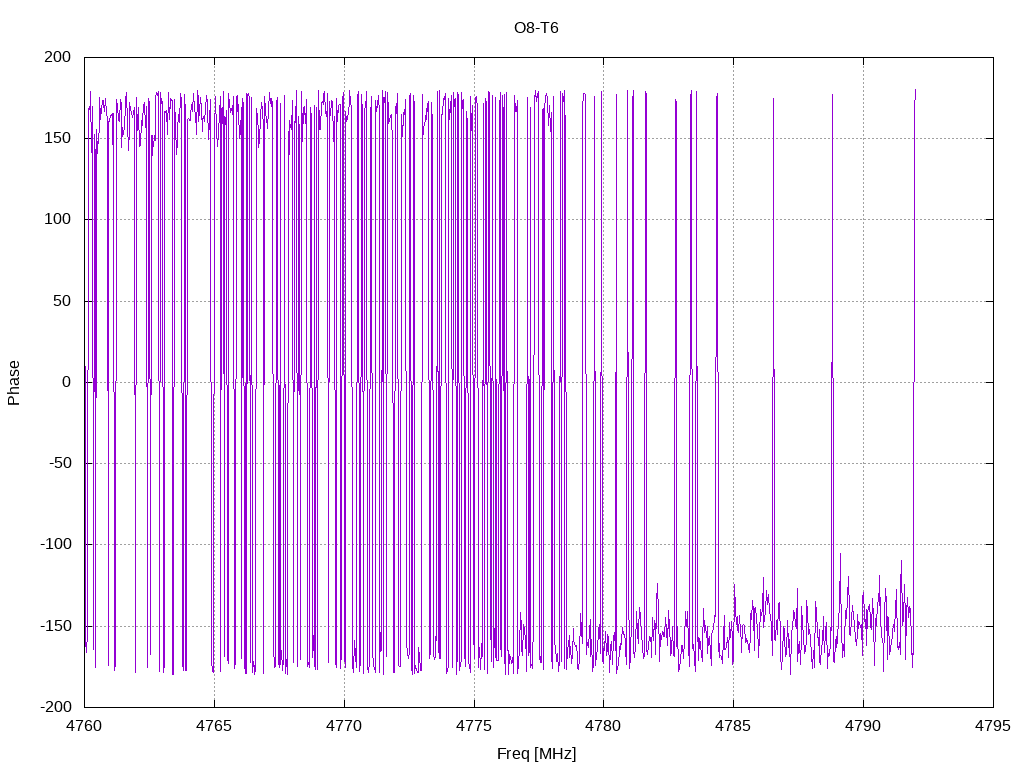Click the 4795 x-axis tick label

coord(993,726)
